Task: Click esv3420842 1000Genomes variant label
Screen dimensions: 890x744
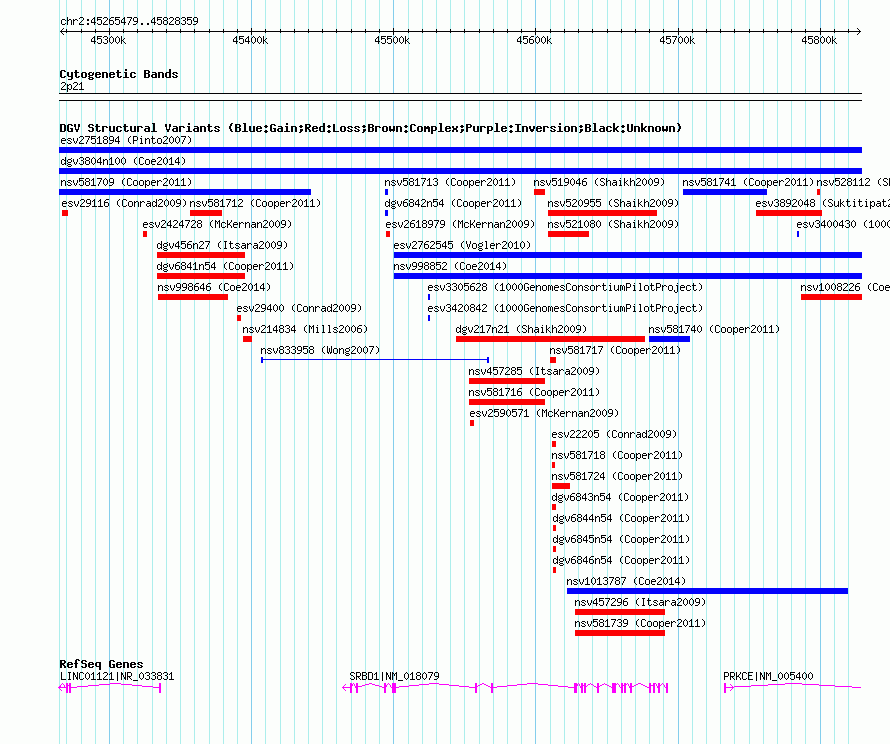Action: [565, 308]
